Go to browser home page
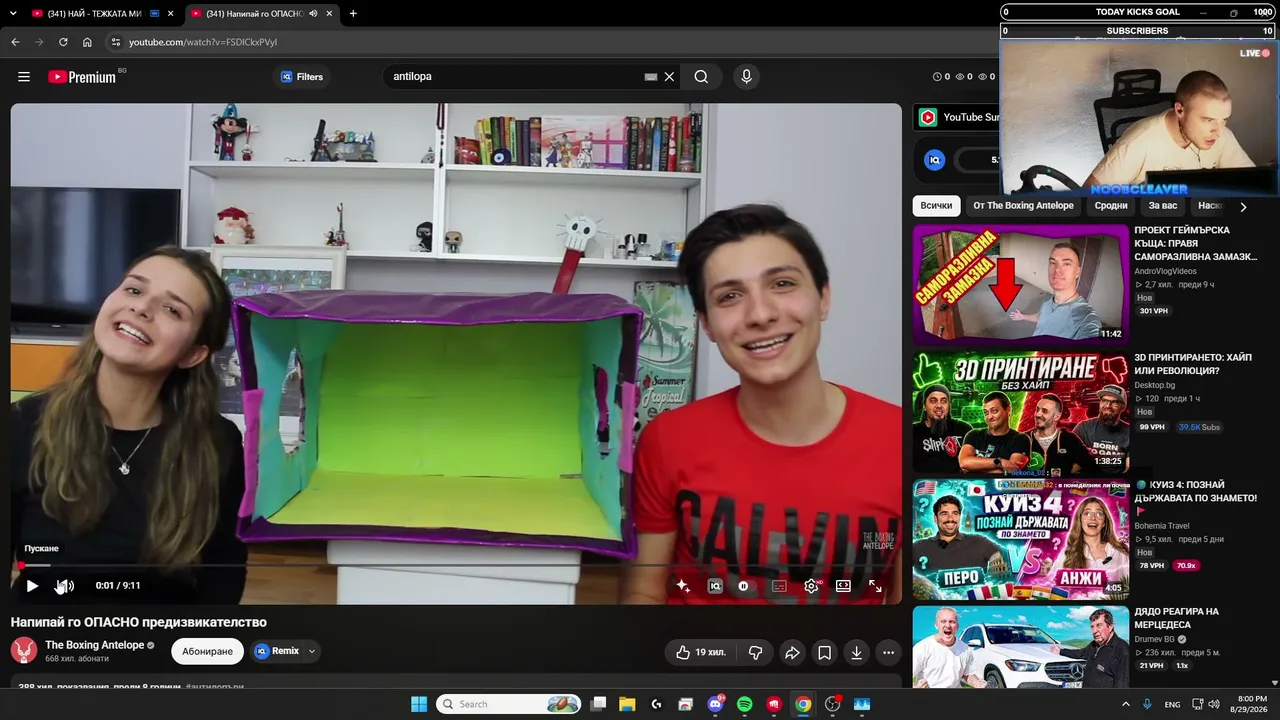Image resolution: width=1280 pixels, height=720 pixels. [x=87, y=42]
